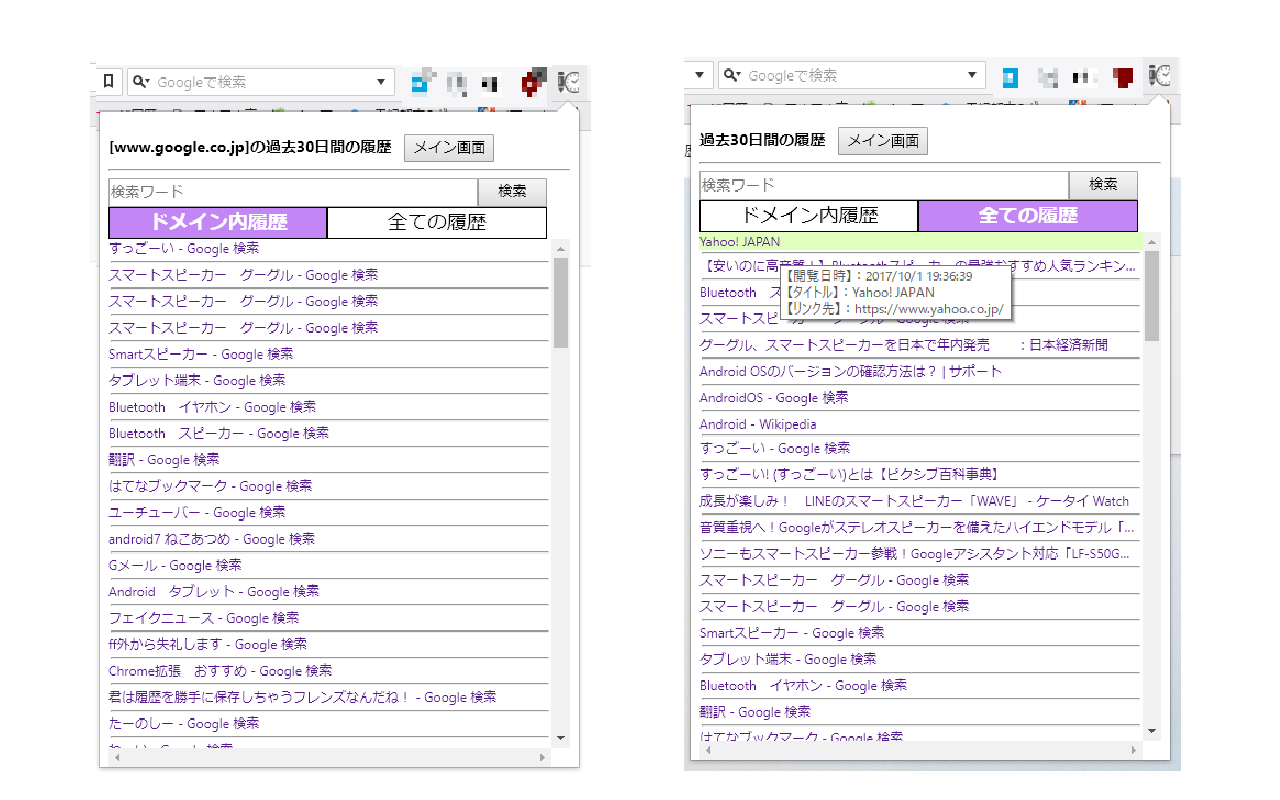This screenshot has width=1280, height=800.
Task: Click the left panel's vertical scrollbar thumb
Action: (561, 302)
